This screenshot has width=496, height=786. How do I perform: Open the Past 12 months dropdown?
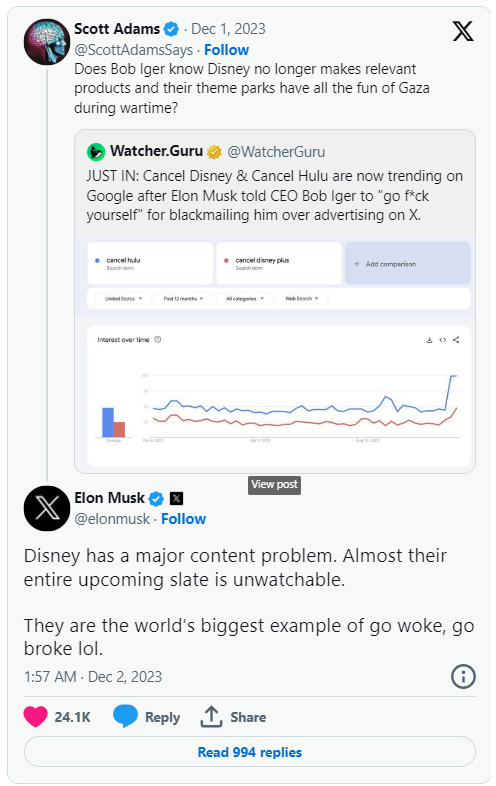183,298
